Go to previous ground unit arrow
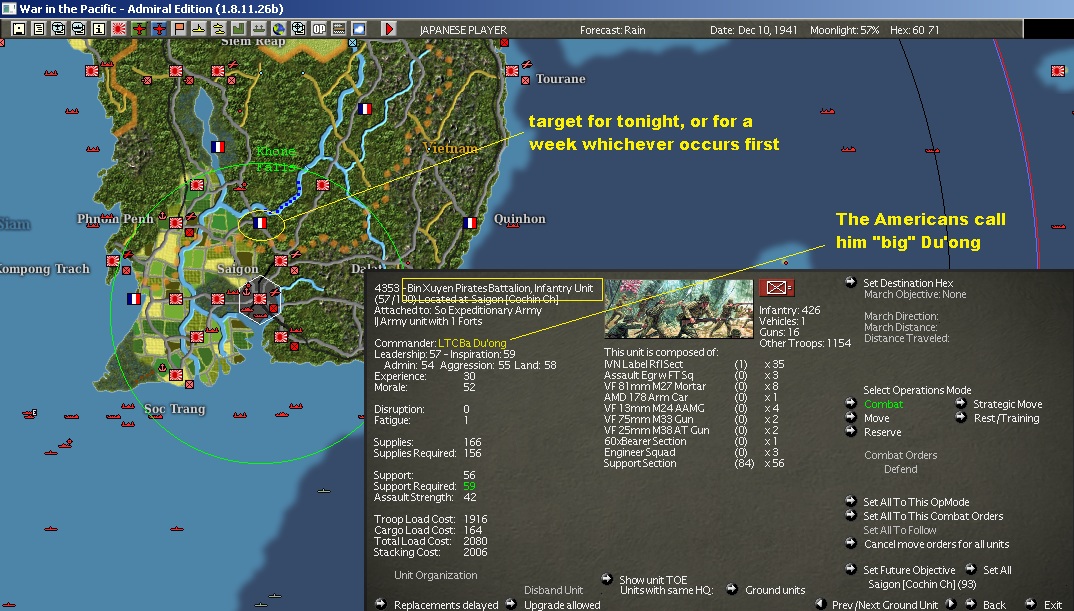 821,603
